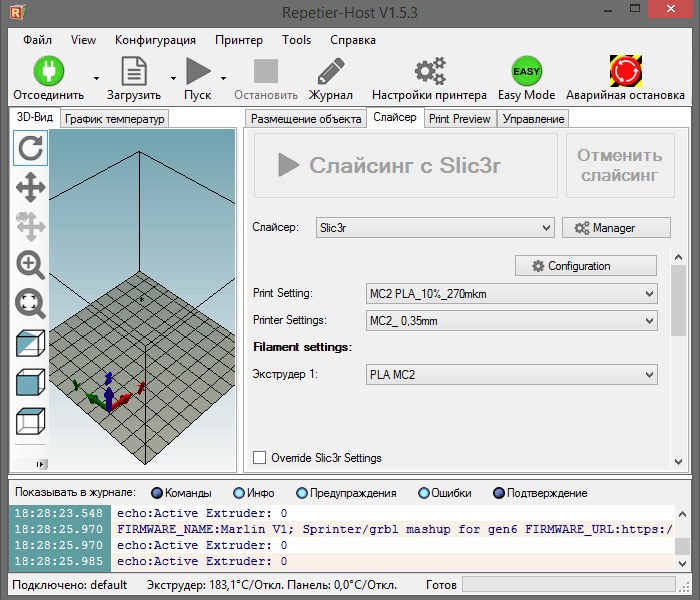Open the Конфигурация menu

[155, 40]
